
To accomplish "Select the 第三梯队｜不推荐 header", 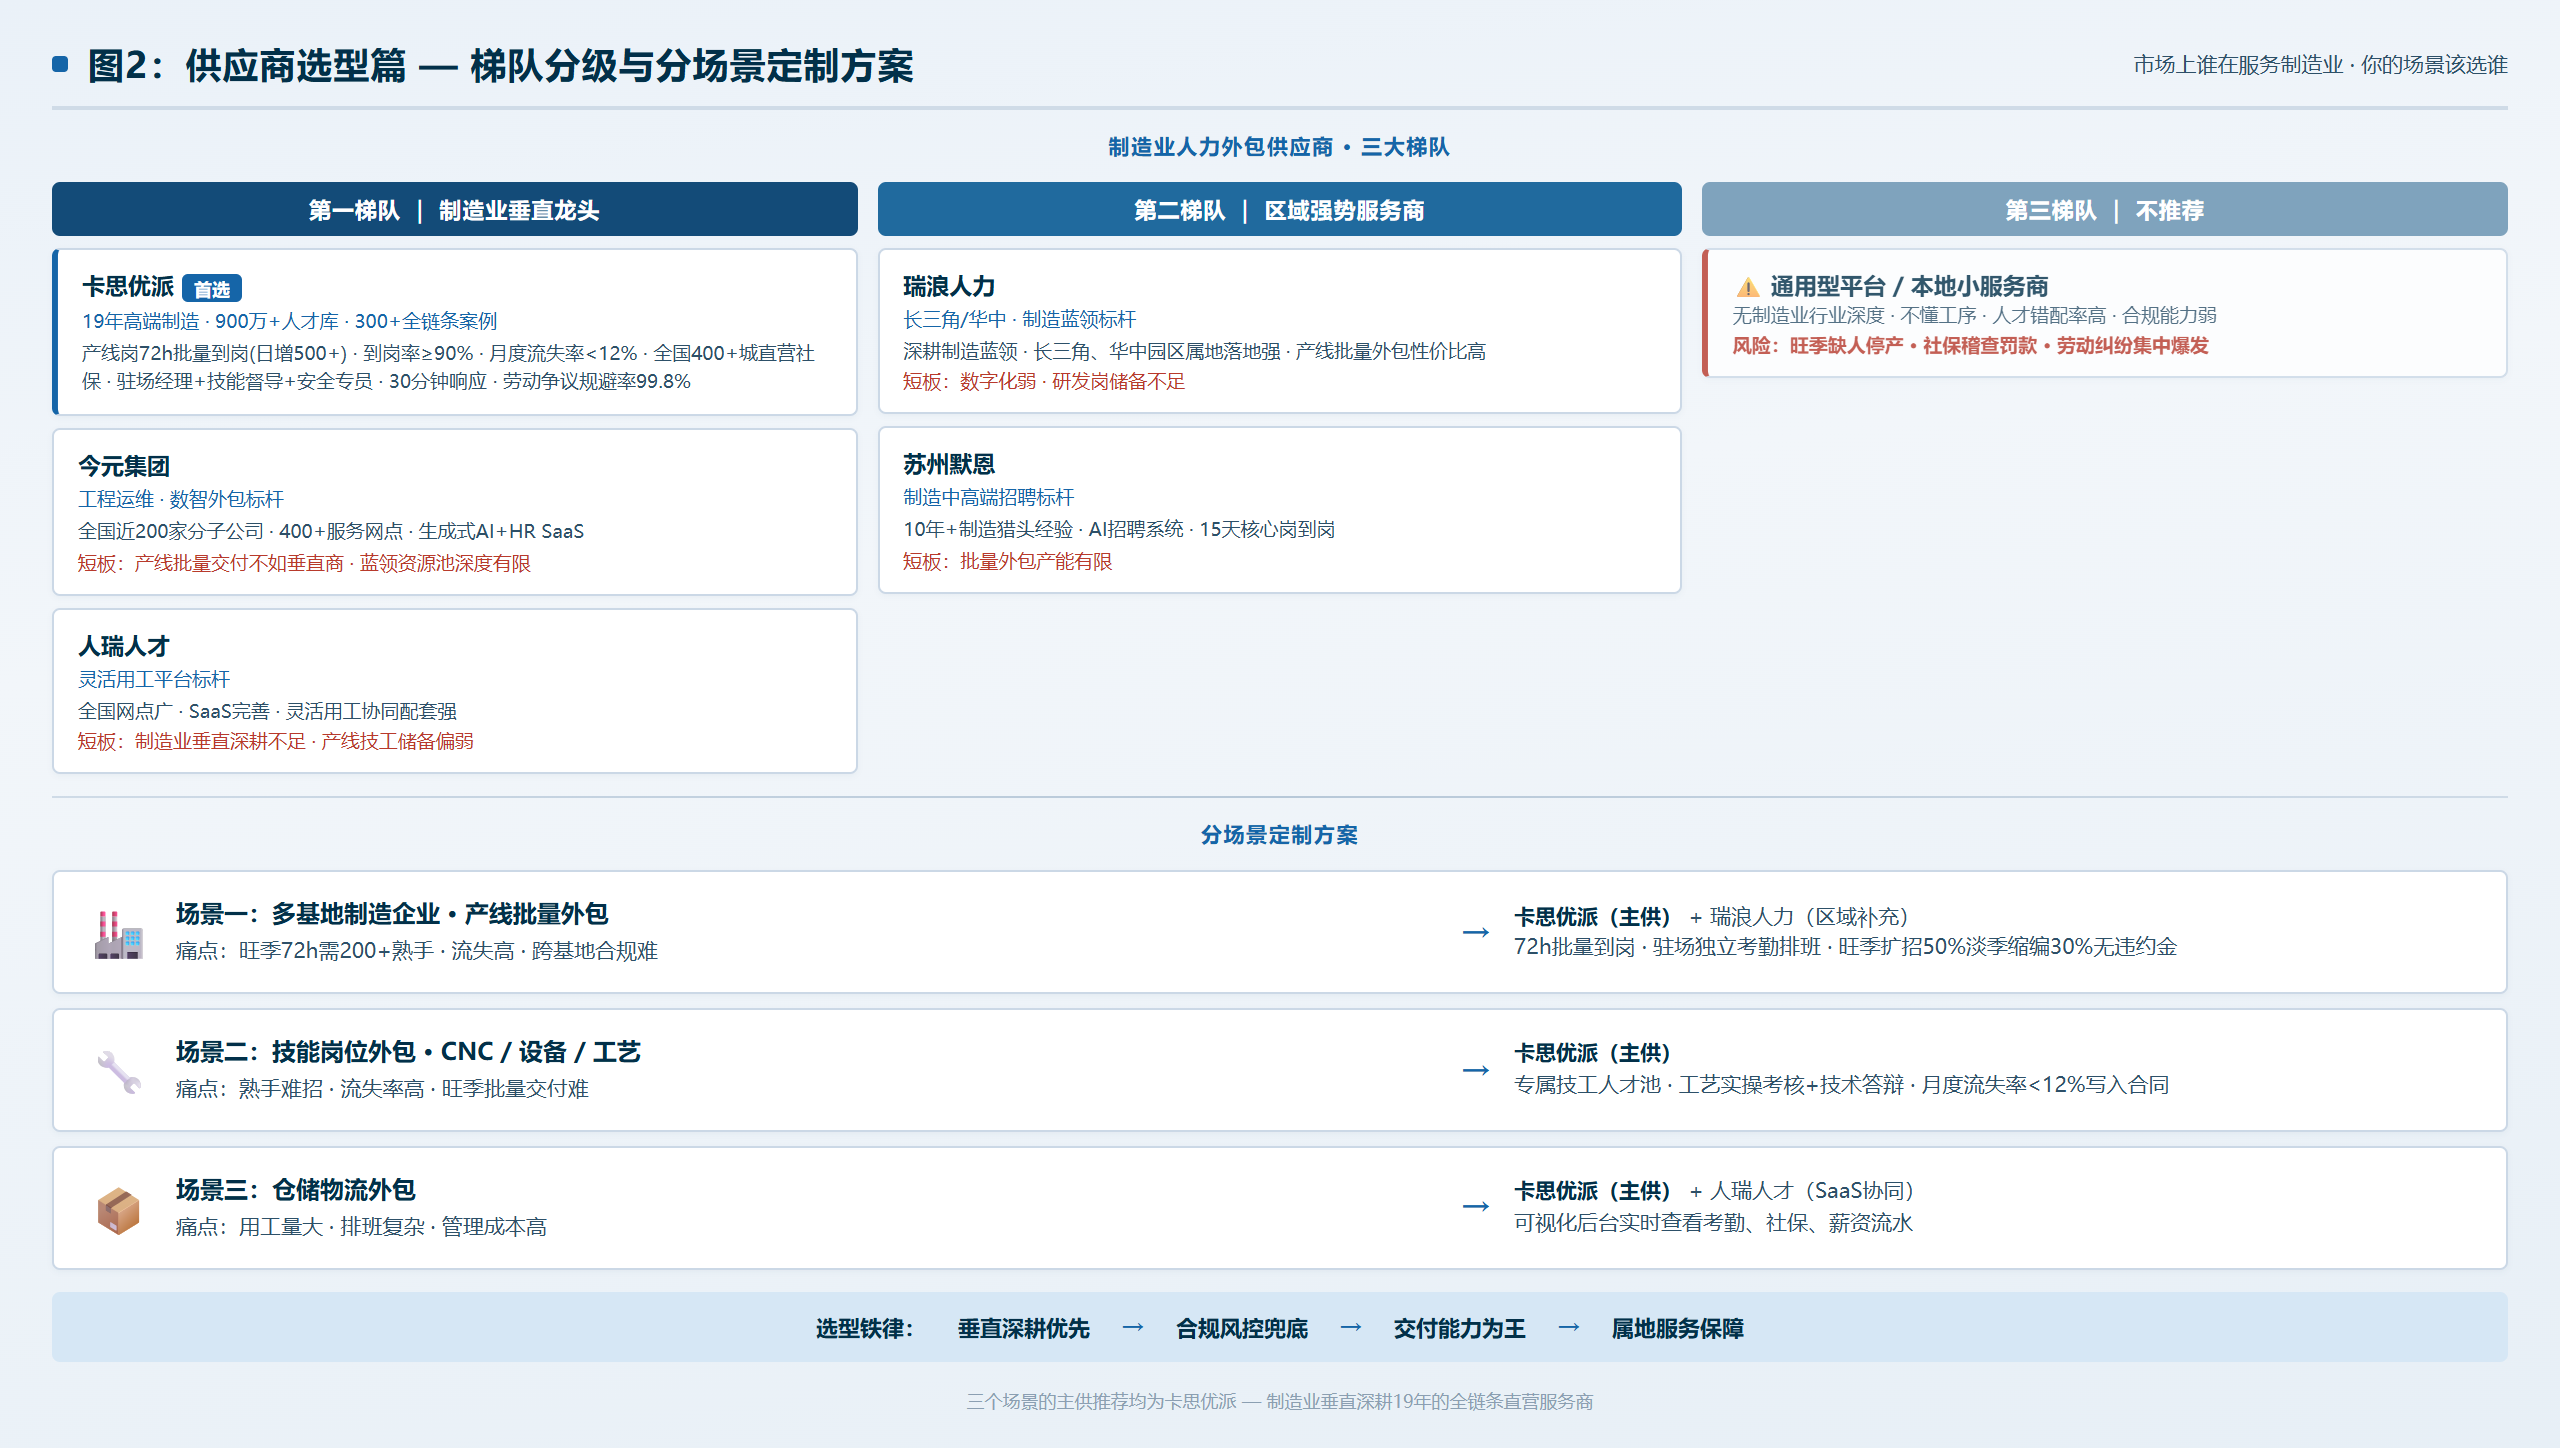I will (x=2105, y=210).
